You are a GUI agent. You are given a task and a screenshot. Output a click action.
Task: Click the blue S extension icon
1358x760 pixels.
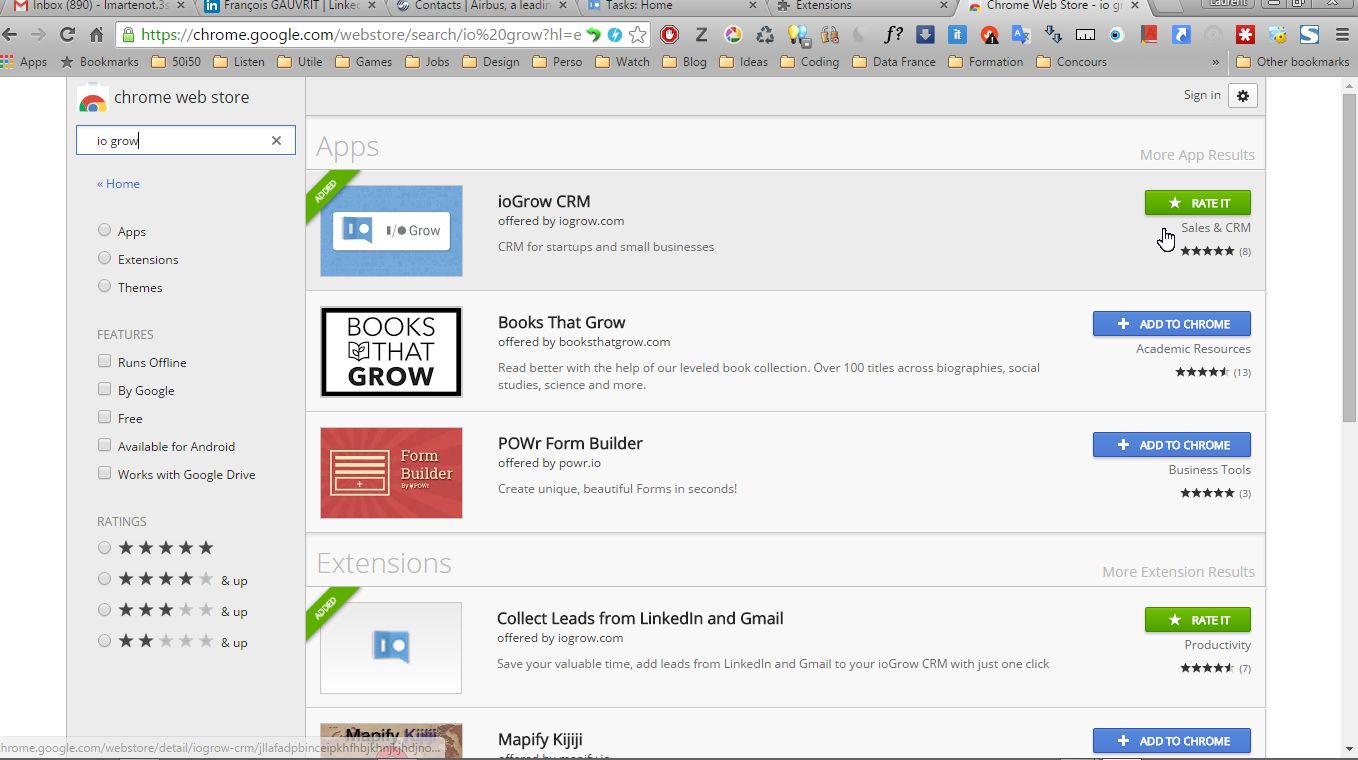pyautogui.click(x=1309, y=35)
